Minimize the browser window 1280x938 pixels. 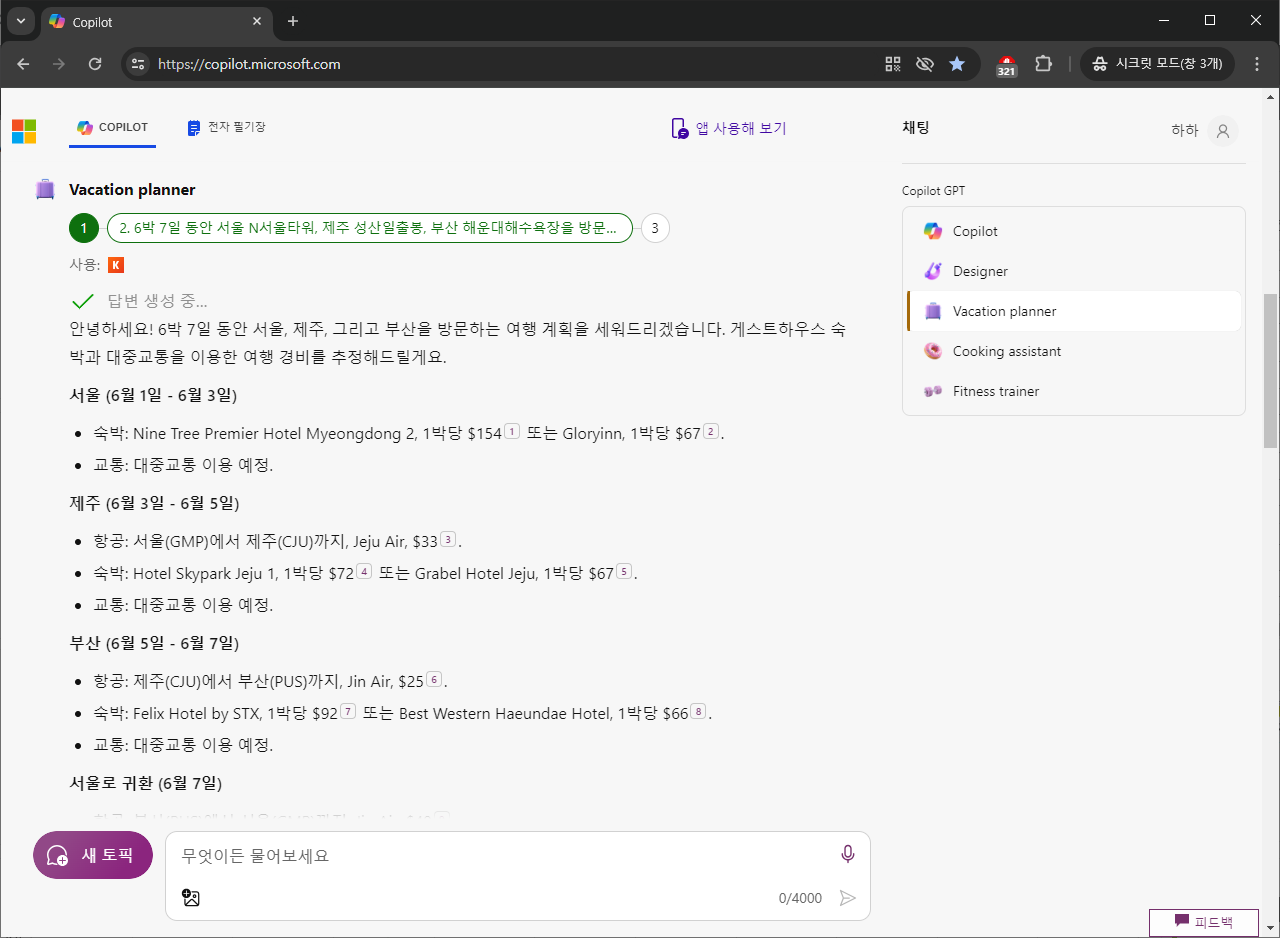pyautogui.click(x=1163, y=21)
